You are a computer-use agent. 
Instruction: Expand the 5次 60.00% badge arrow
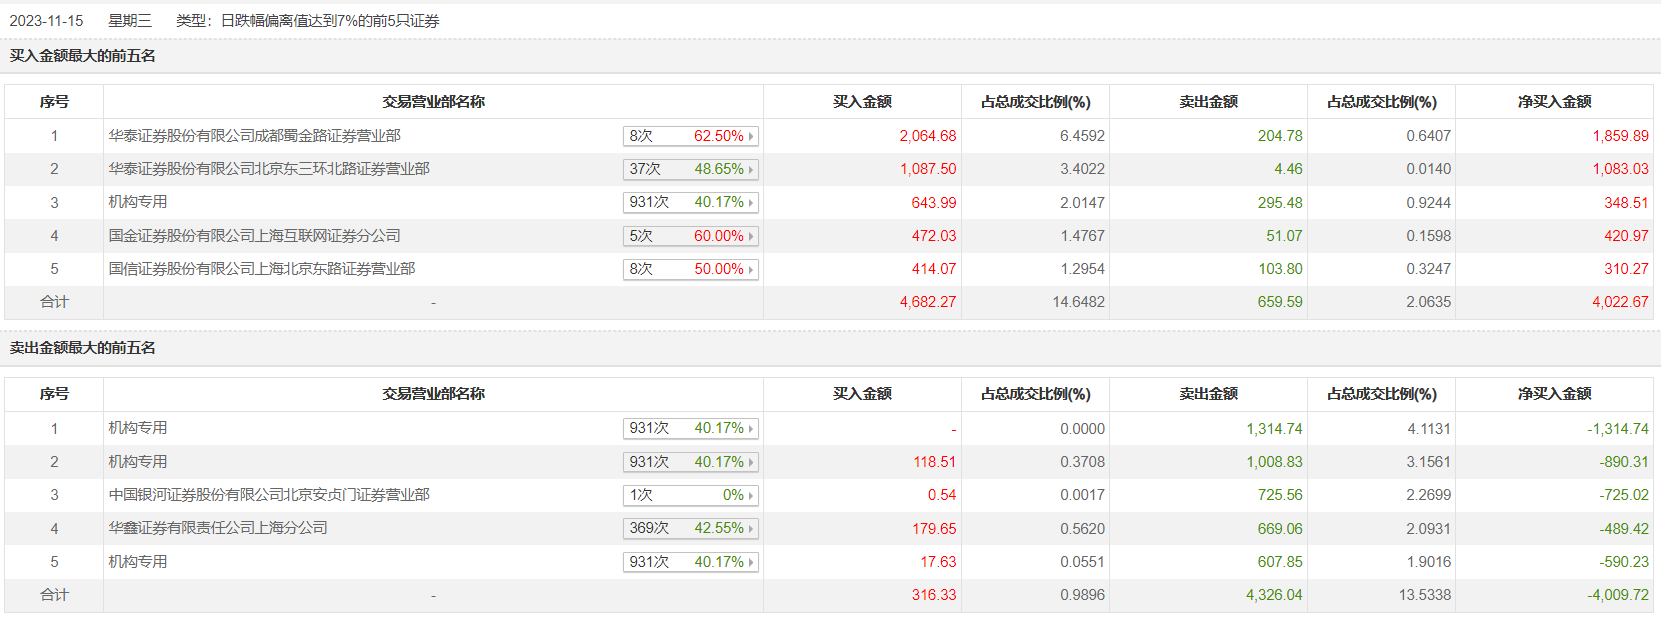pyautogui.click(x=751, y=237)
